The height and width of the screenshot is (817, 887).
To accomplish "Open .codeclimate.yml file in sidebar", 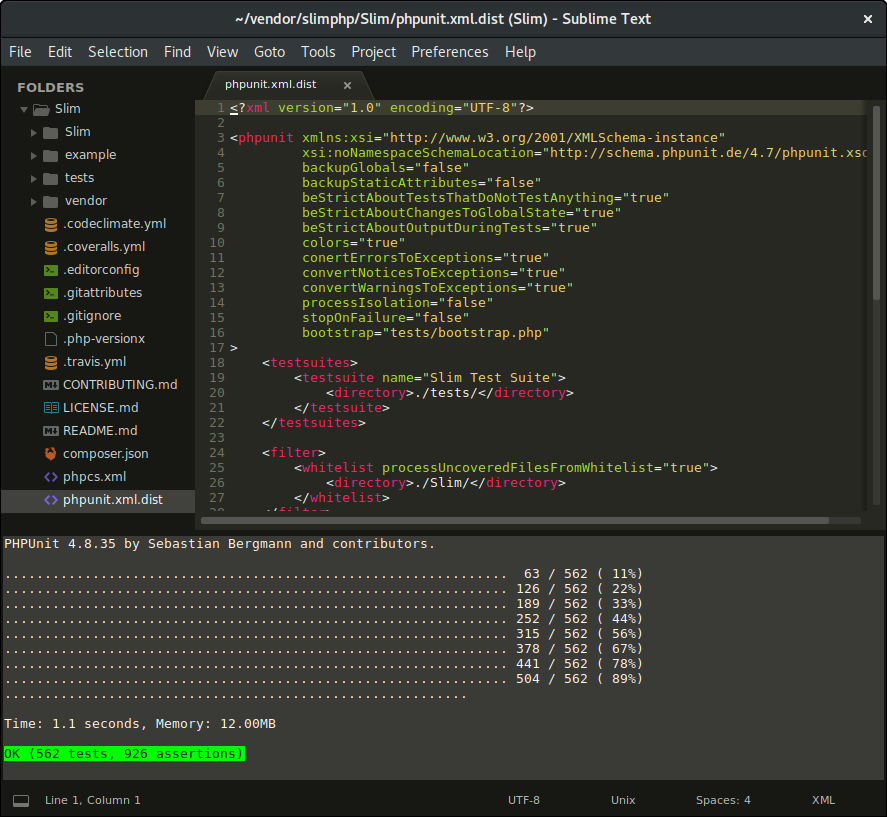I will tap(114, 225).
